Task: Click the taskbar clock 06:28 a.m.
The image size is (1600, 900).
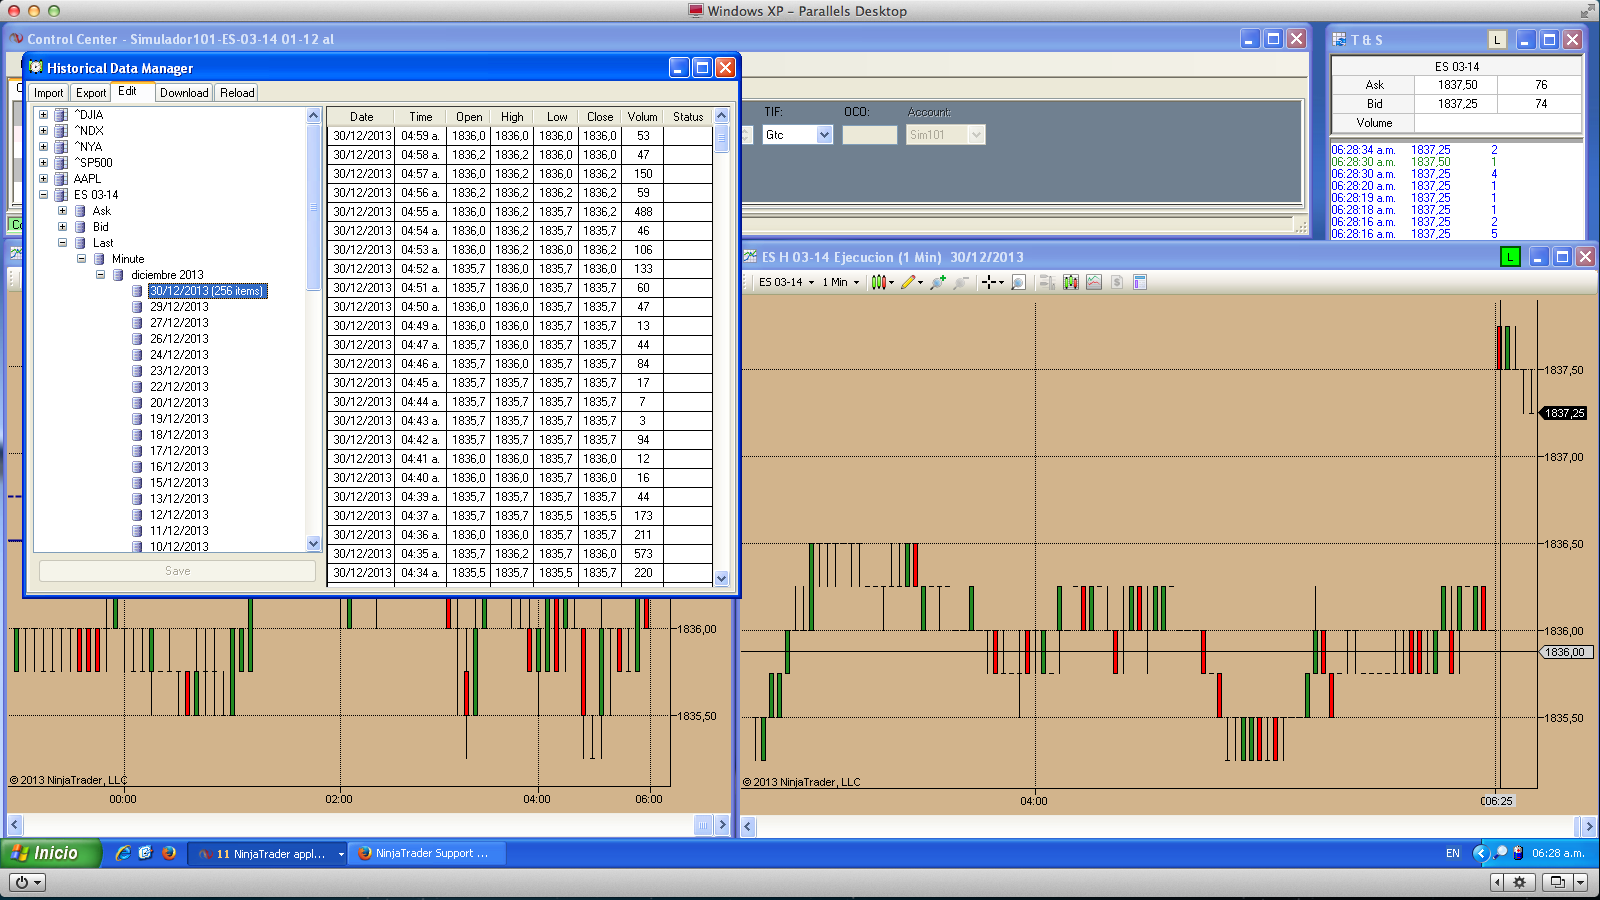Action: coord(1558,854)
